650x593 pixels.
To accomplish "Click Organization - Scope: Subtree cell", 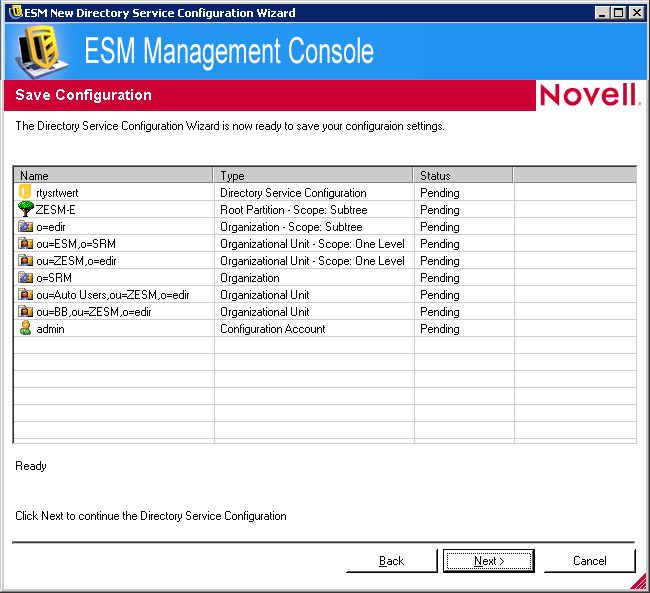I will [291, 227].
